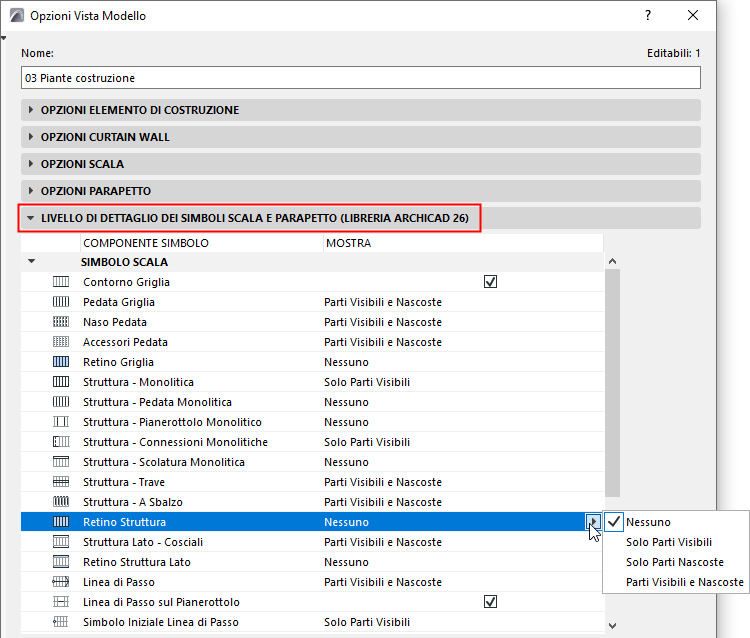750x638 pixels.
Task: Open the Retino Struttura value dropdown arrow
Action: tap(593, 521)
